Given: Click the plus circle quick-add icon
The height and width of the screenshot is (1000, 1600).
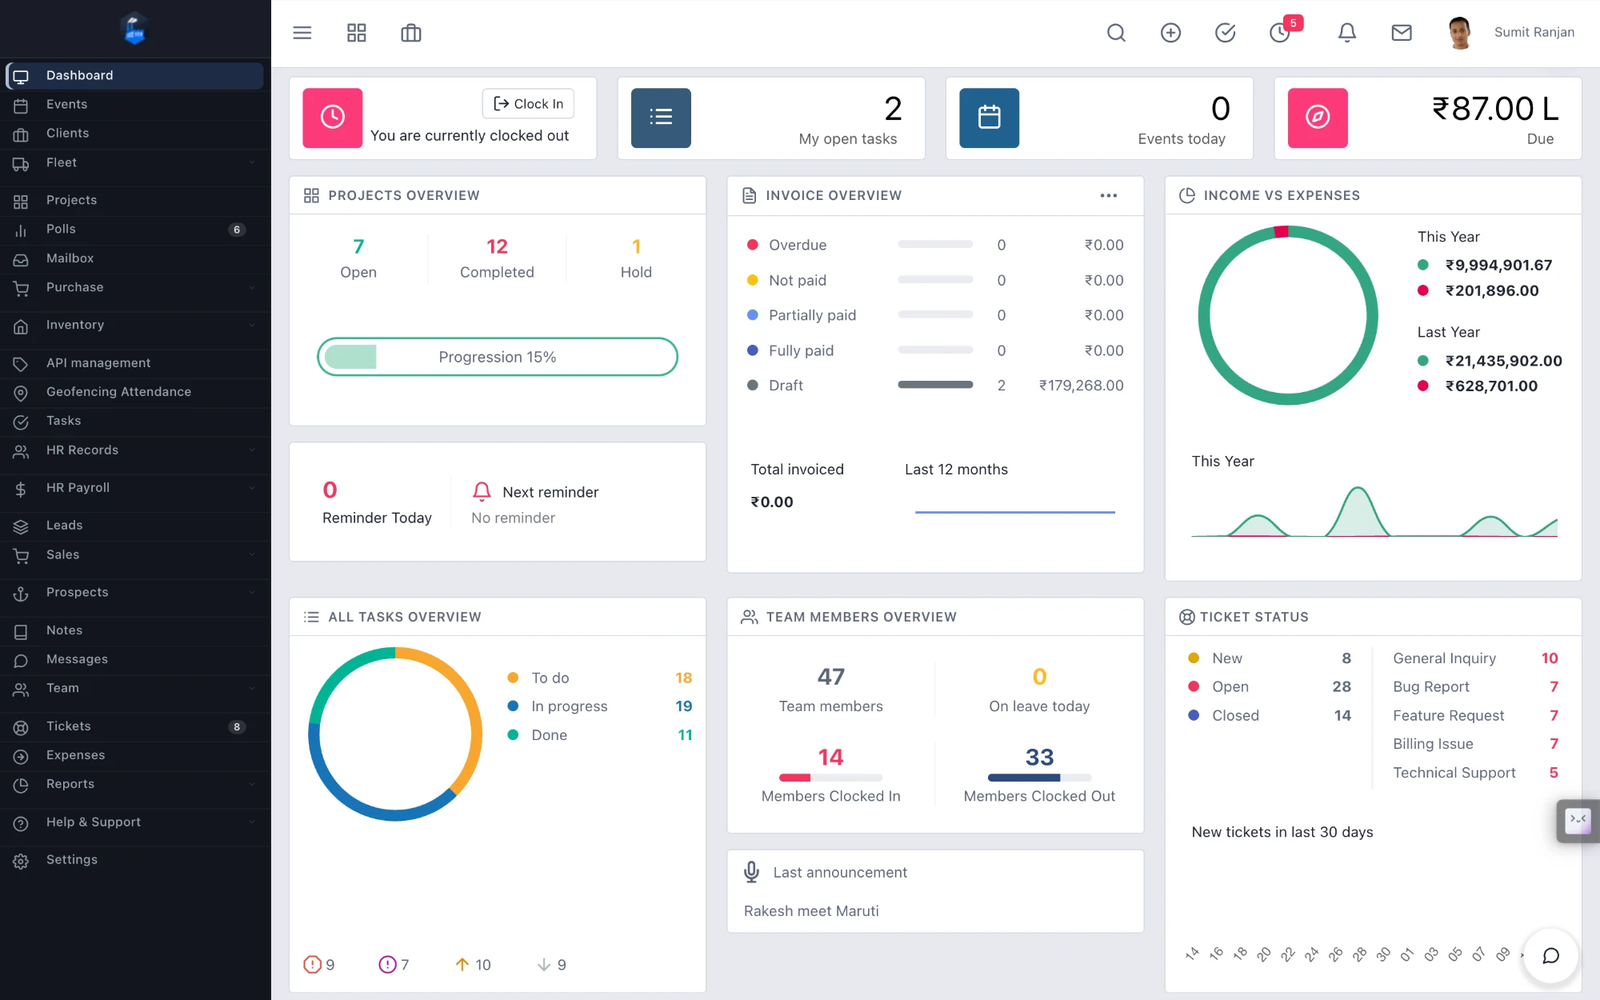Looking at the screenshot, I should tap(1170, 33).
